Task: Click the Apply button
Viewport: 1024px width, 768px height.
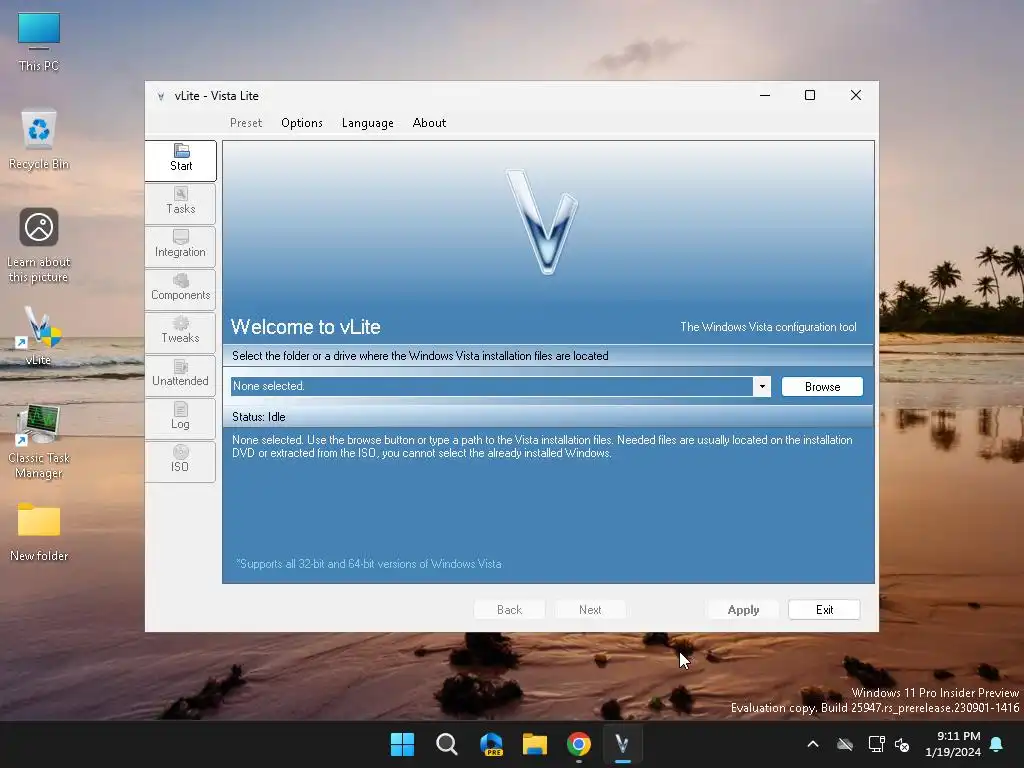Action: click(x=743, y=609)
